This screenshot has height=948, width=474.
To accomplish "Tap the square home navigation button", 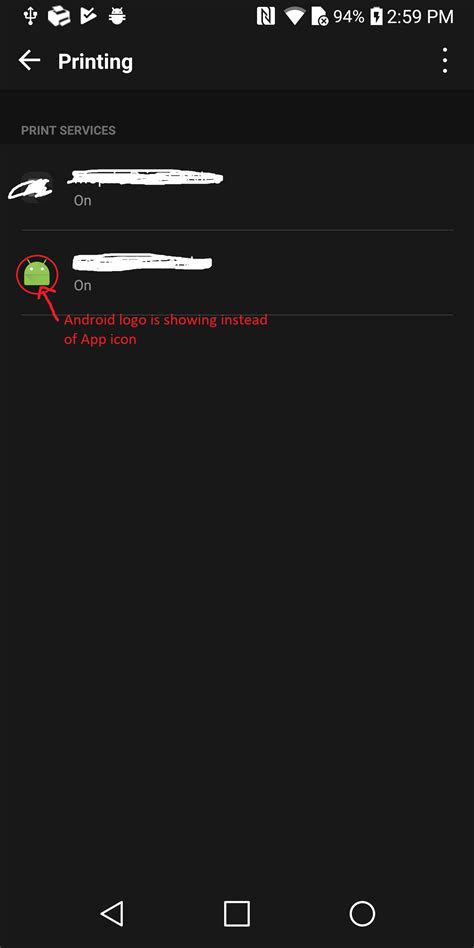I will pos(236,914).
